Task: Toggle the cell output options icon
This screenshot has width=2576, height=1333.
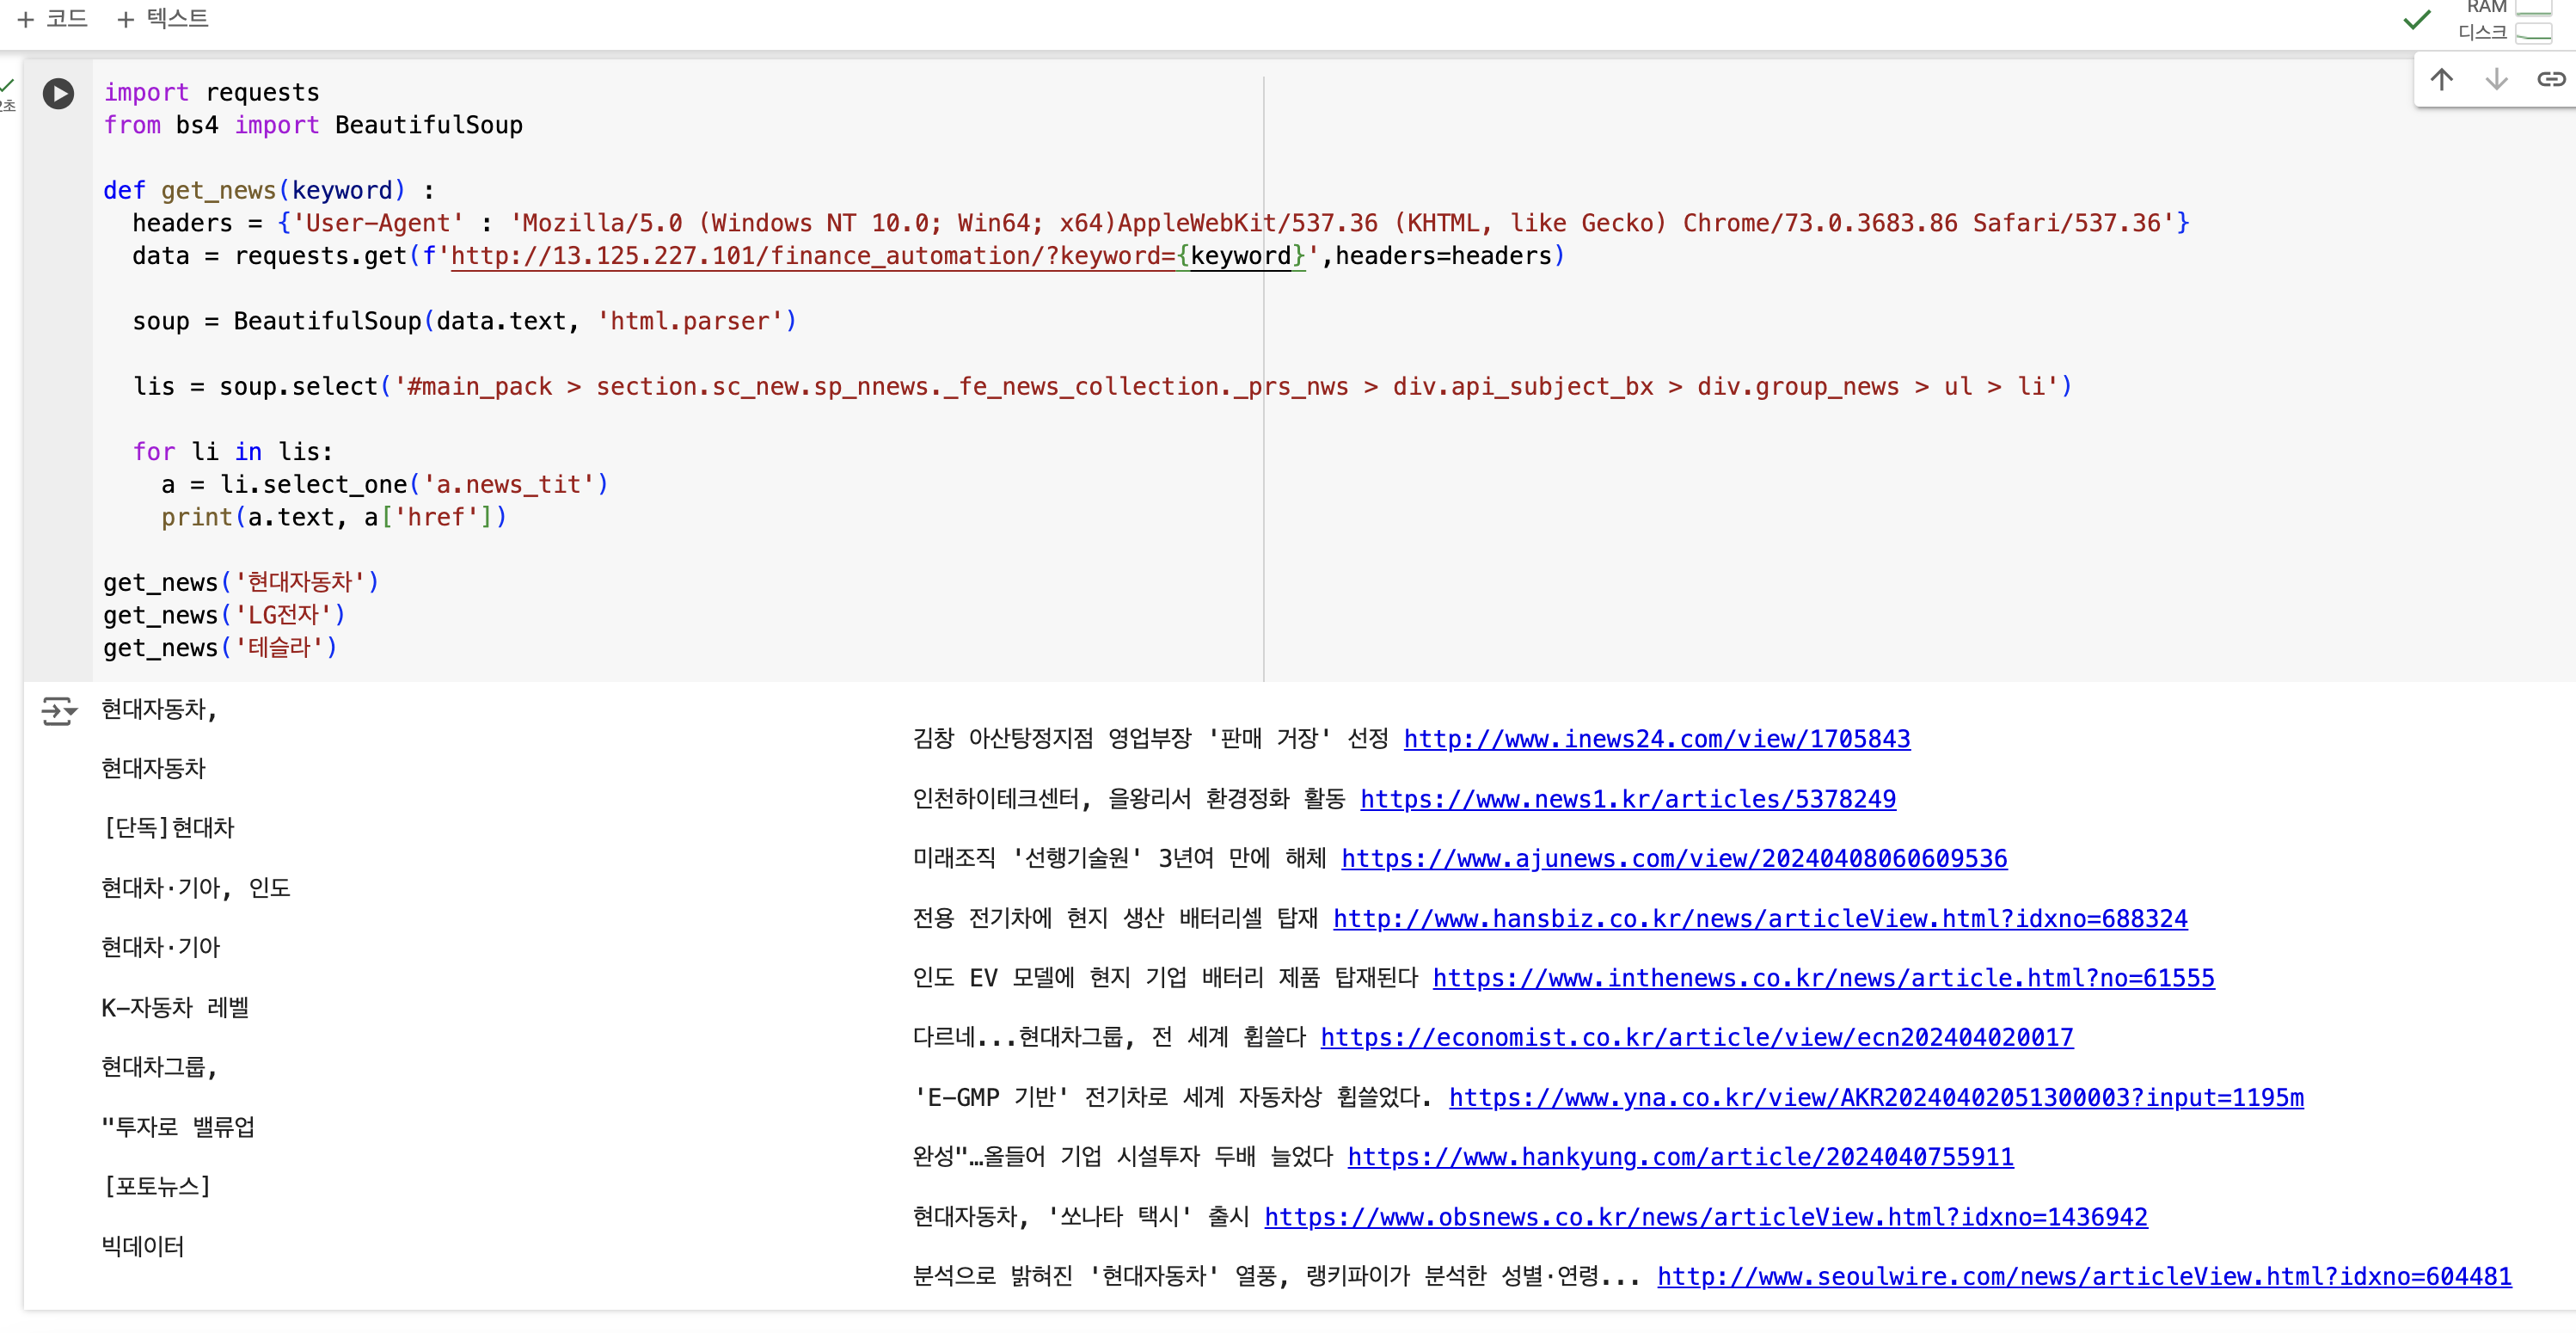Action: click(x=58, y=711)
